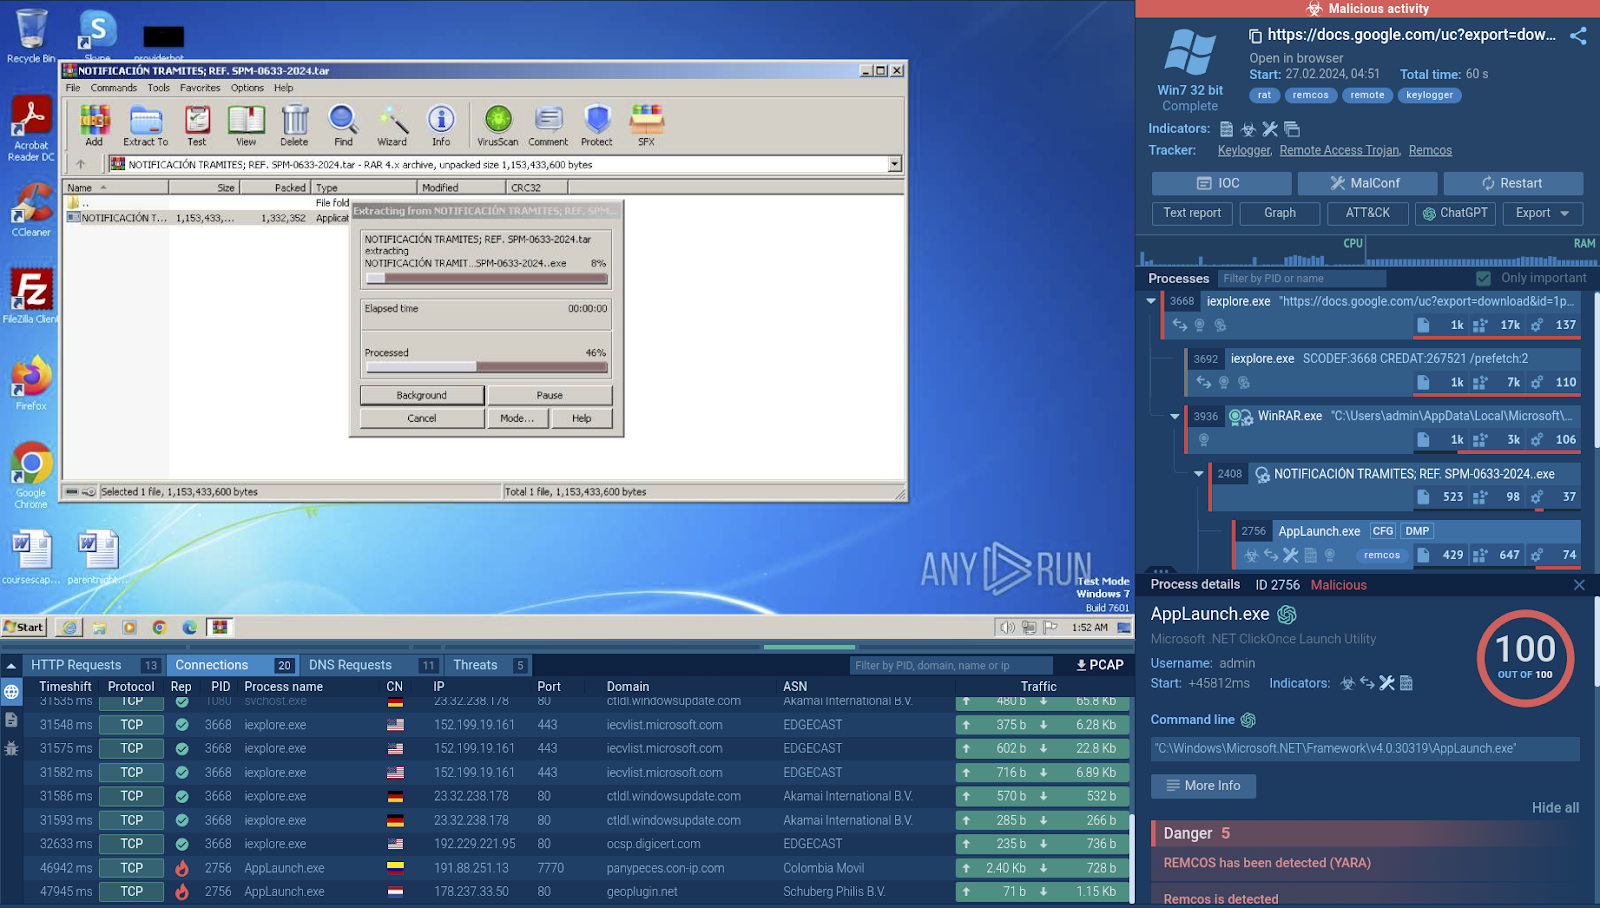Viewport: 1600px width, 908px height.
Task: Click the share icon beside the URL
Action: (x=1578, y=36)
